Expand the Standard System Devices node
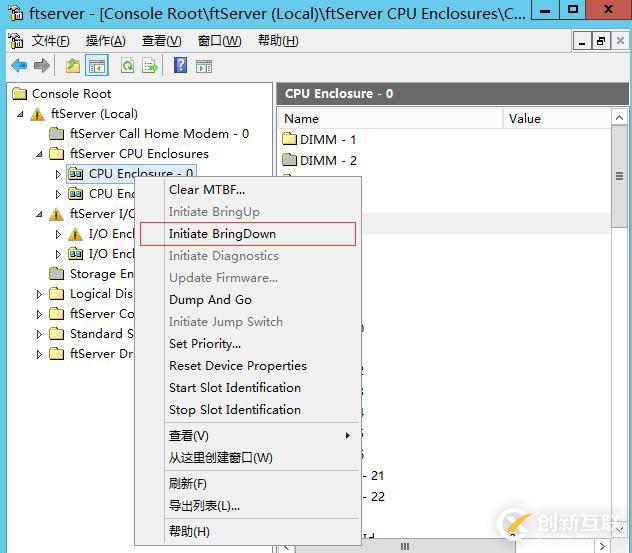 point(39,334)
